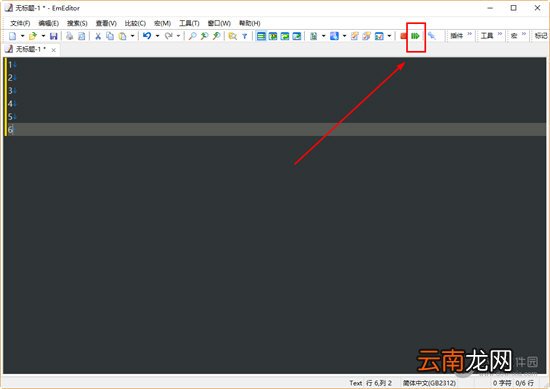The width and height of the screenshot is (550, 389).
Task: Open the 比较(C) menu
Action: click(135, 23)
